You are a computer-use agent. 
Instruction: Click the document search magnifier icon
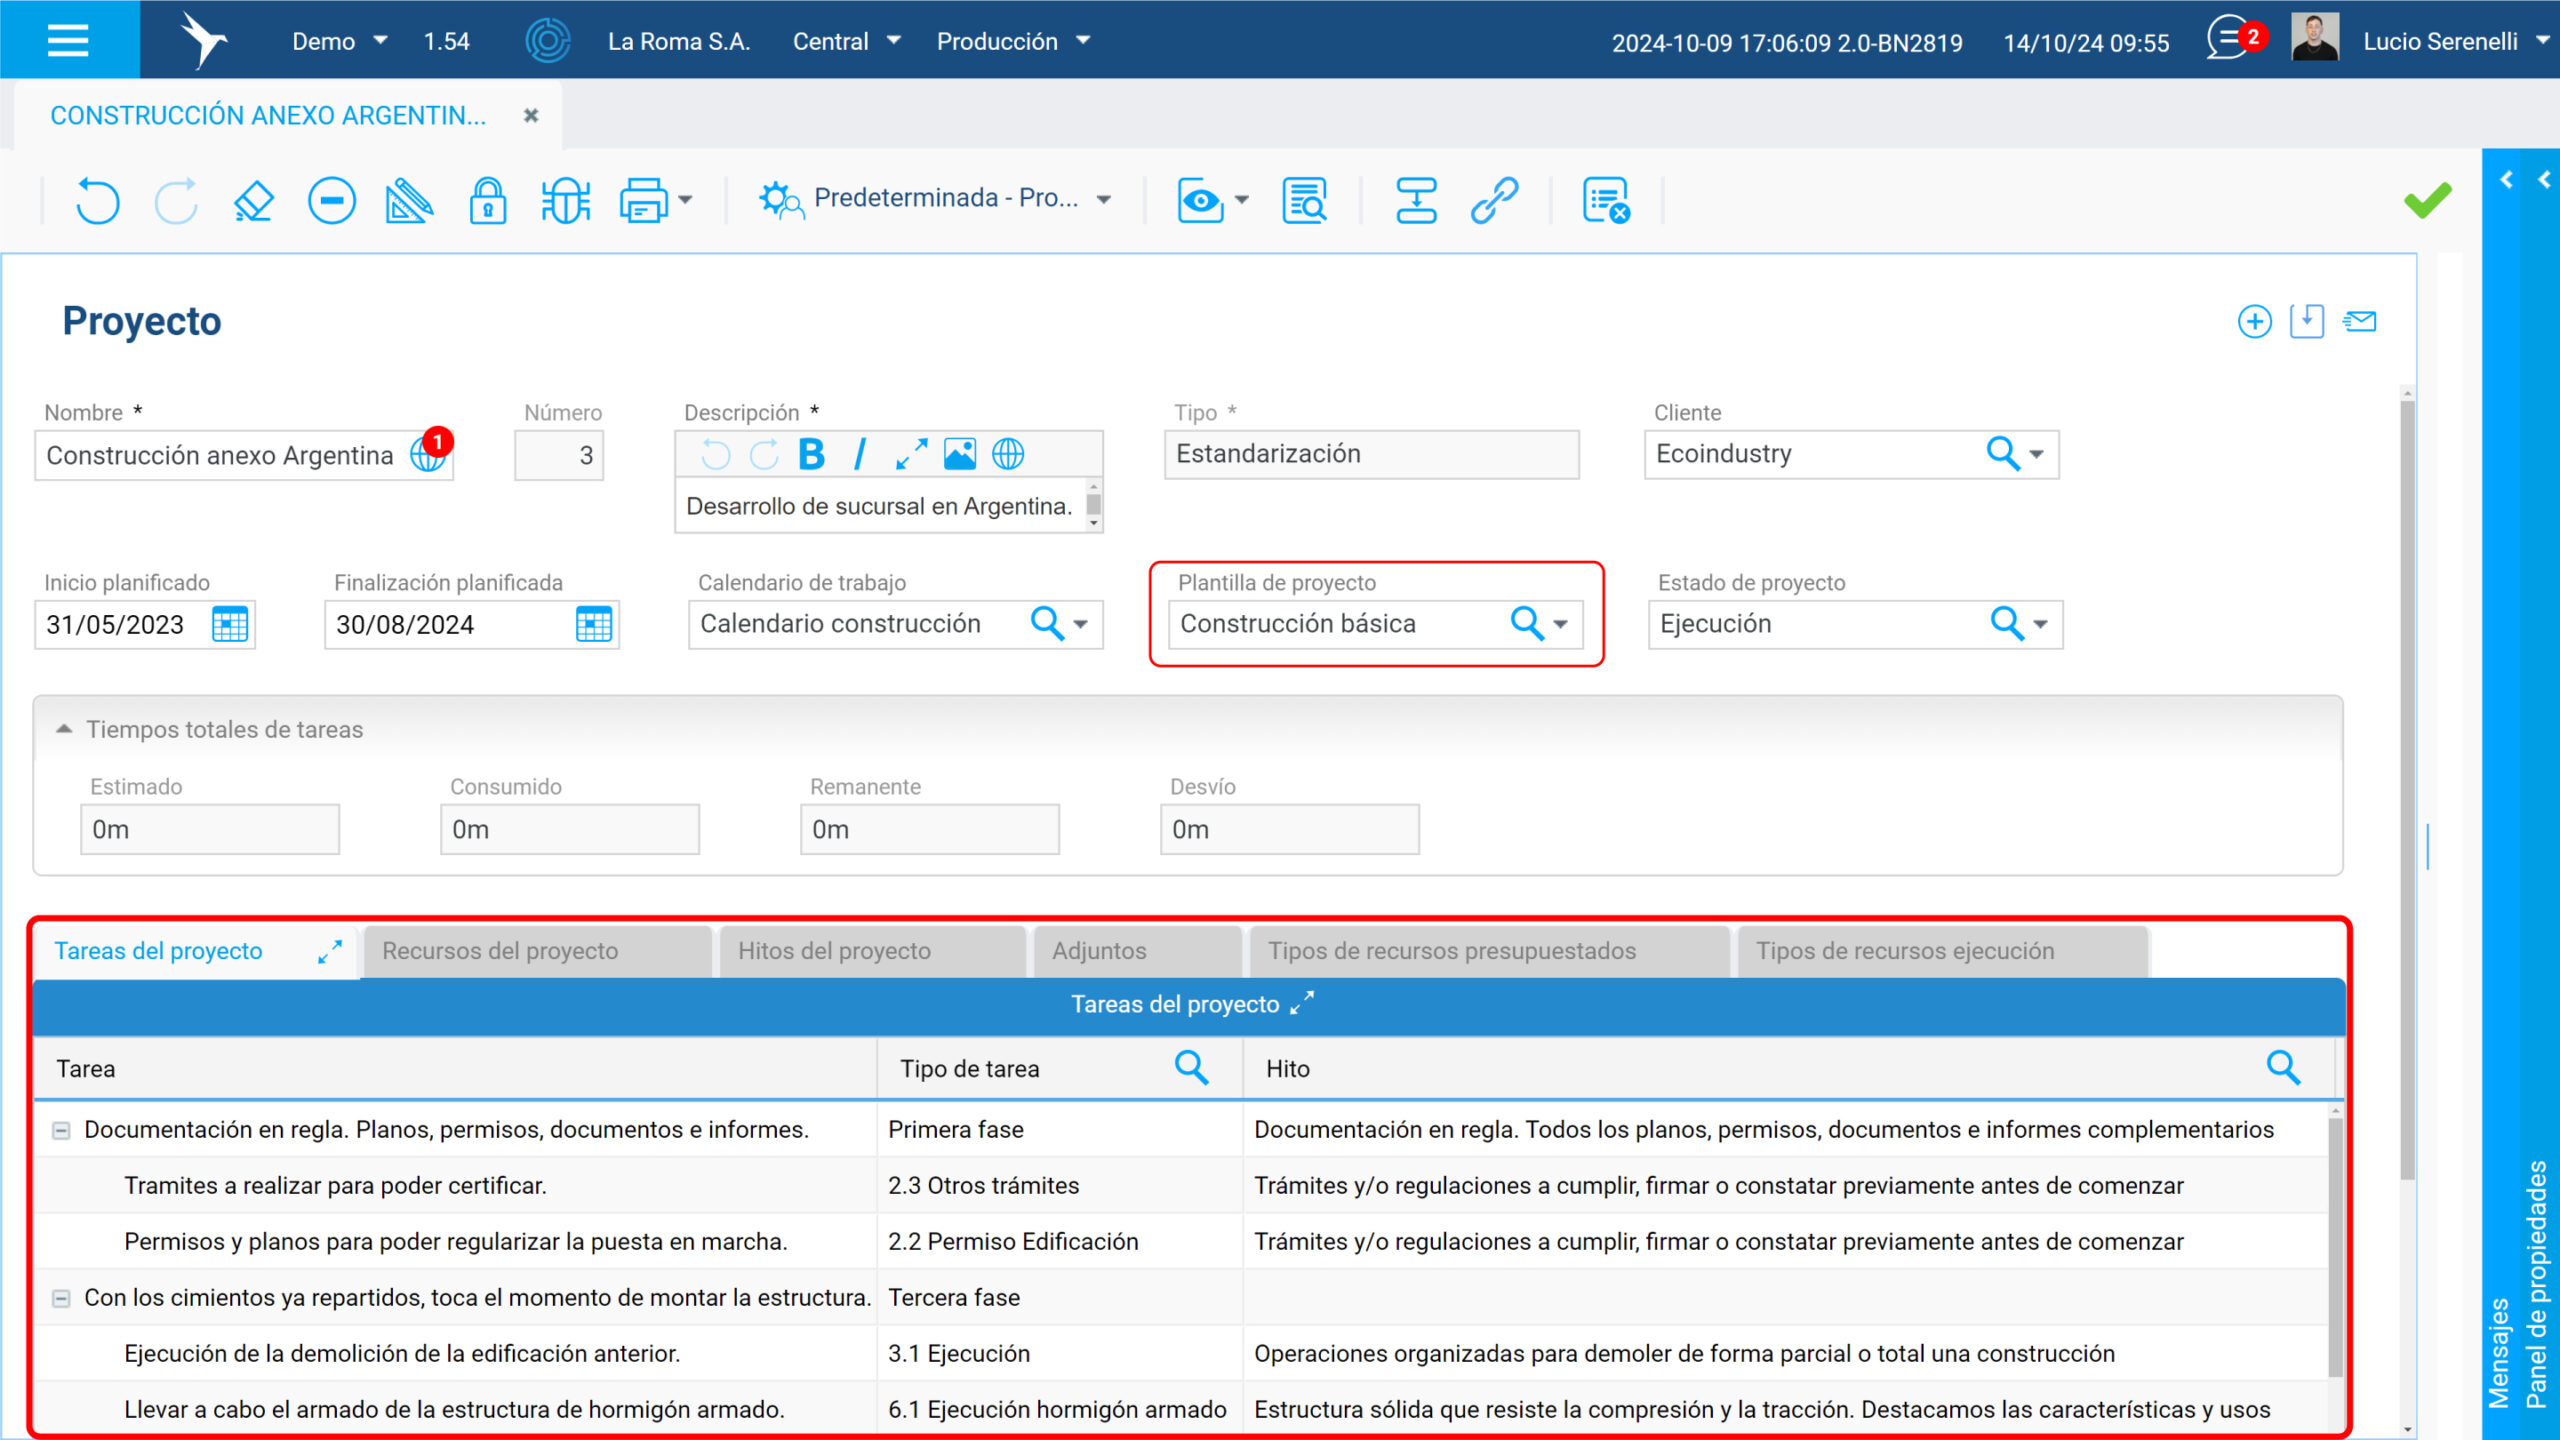click(x=1305, y=200)
